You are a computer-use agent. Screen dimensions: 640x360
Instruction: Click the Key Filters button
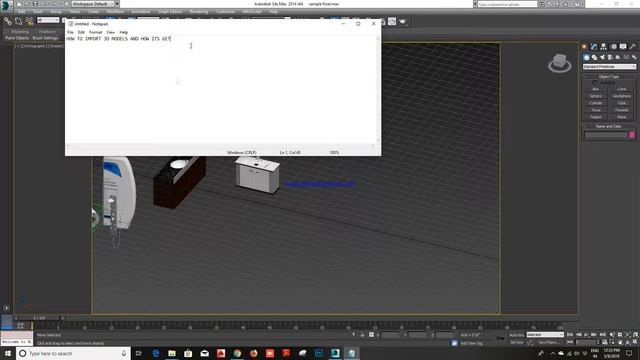click(x=548, y=342)
